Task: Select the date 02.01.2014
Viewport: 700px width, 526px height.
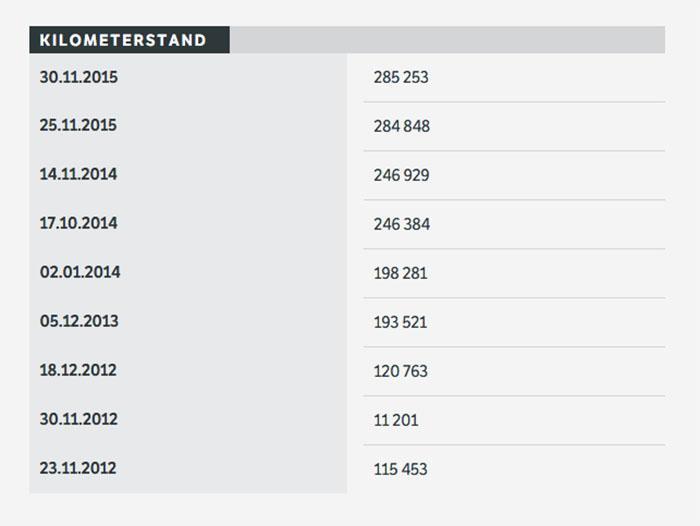Action: click(x=78, y=272)
